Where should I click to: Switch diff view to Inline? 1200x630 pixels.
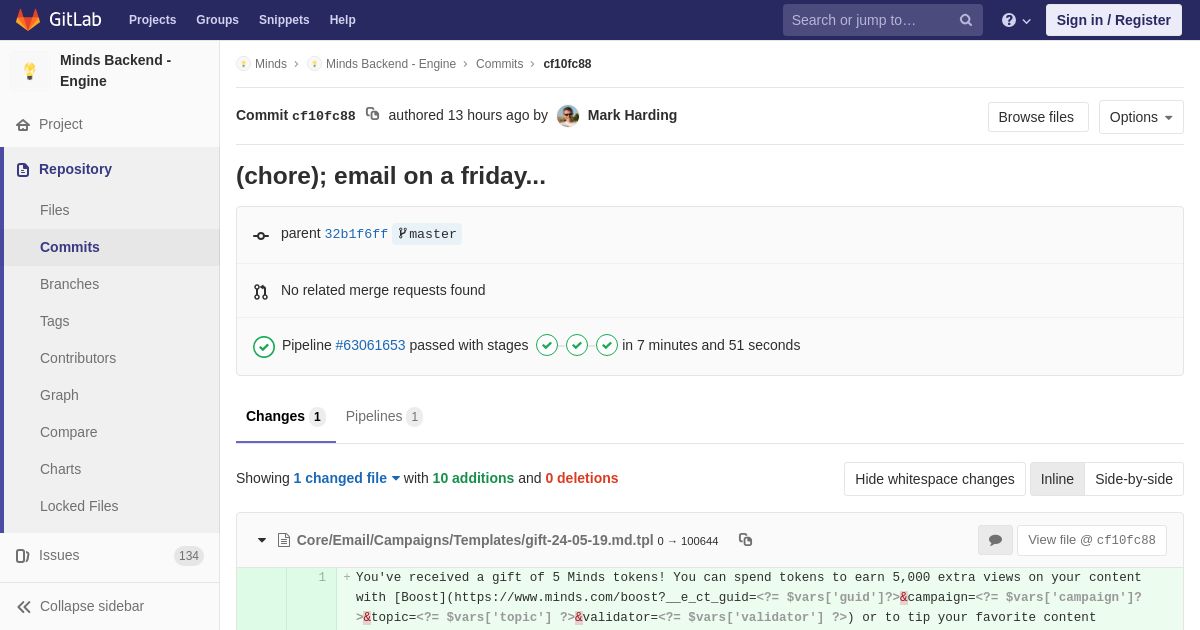click(1057, 479)
